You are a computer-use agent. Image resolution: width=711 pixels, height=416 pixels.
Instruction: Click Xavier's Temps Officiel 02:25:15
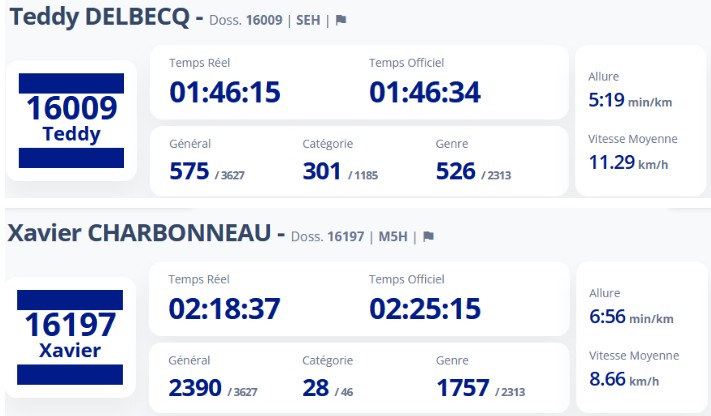[425, 308]
